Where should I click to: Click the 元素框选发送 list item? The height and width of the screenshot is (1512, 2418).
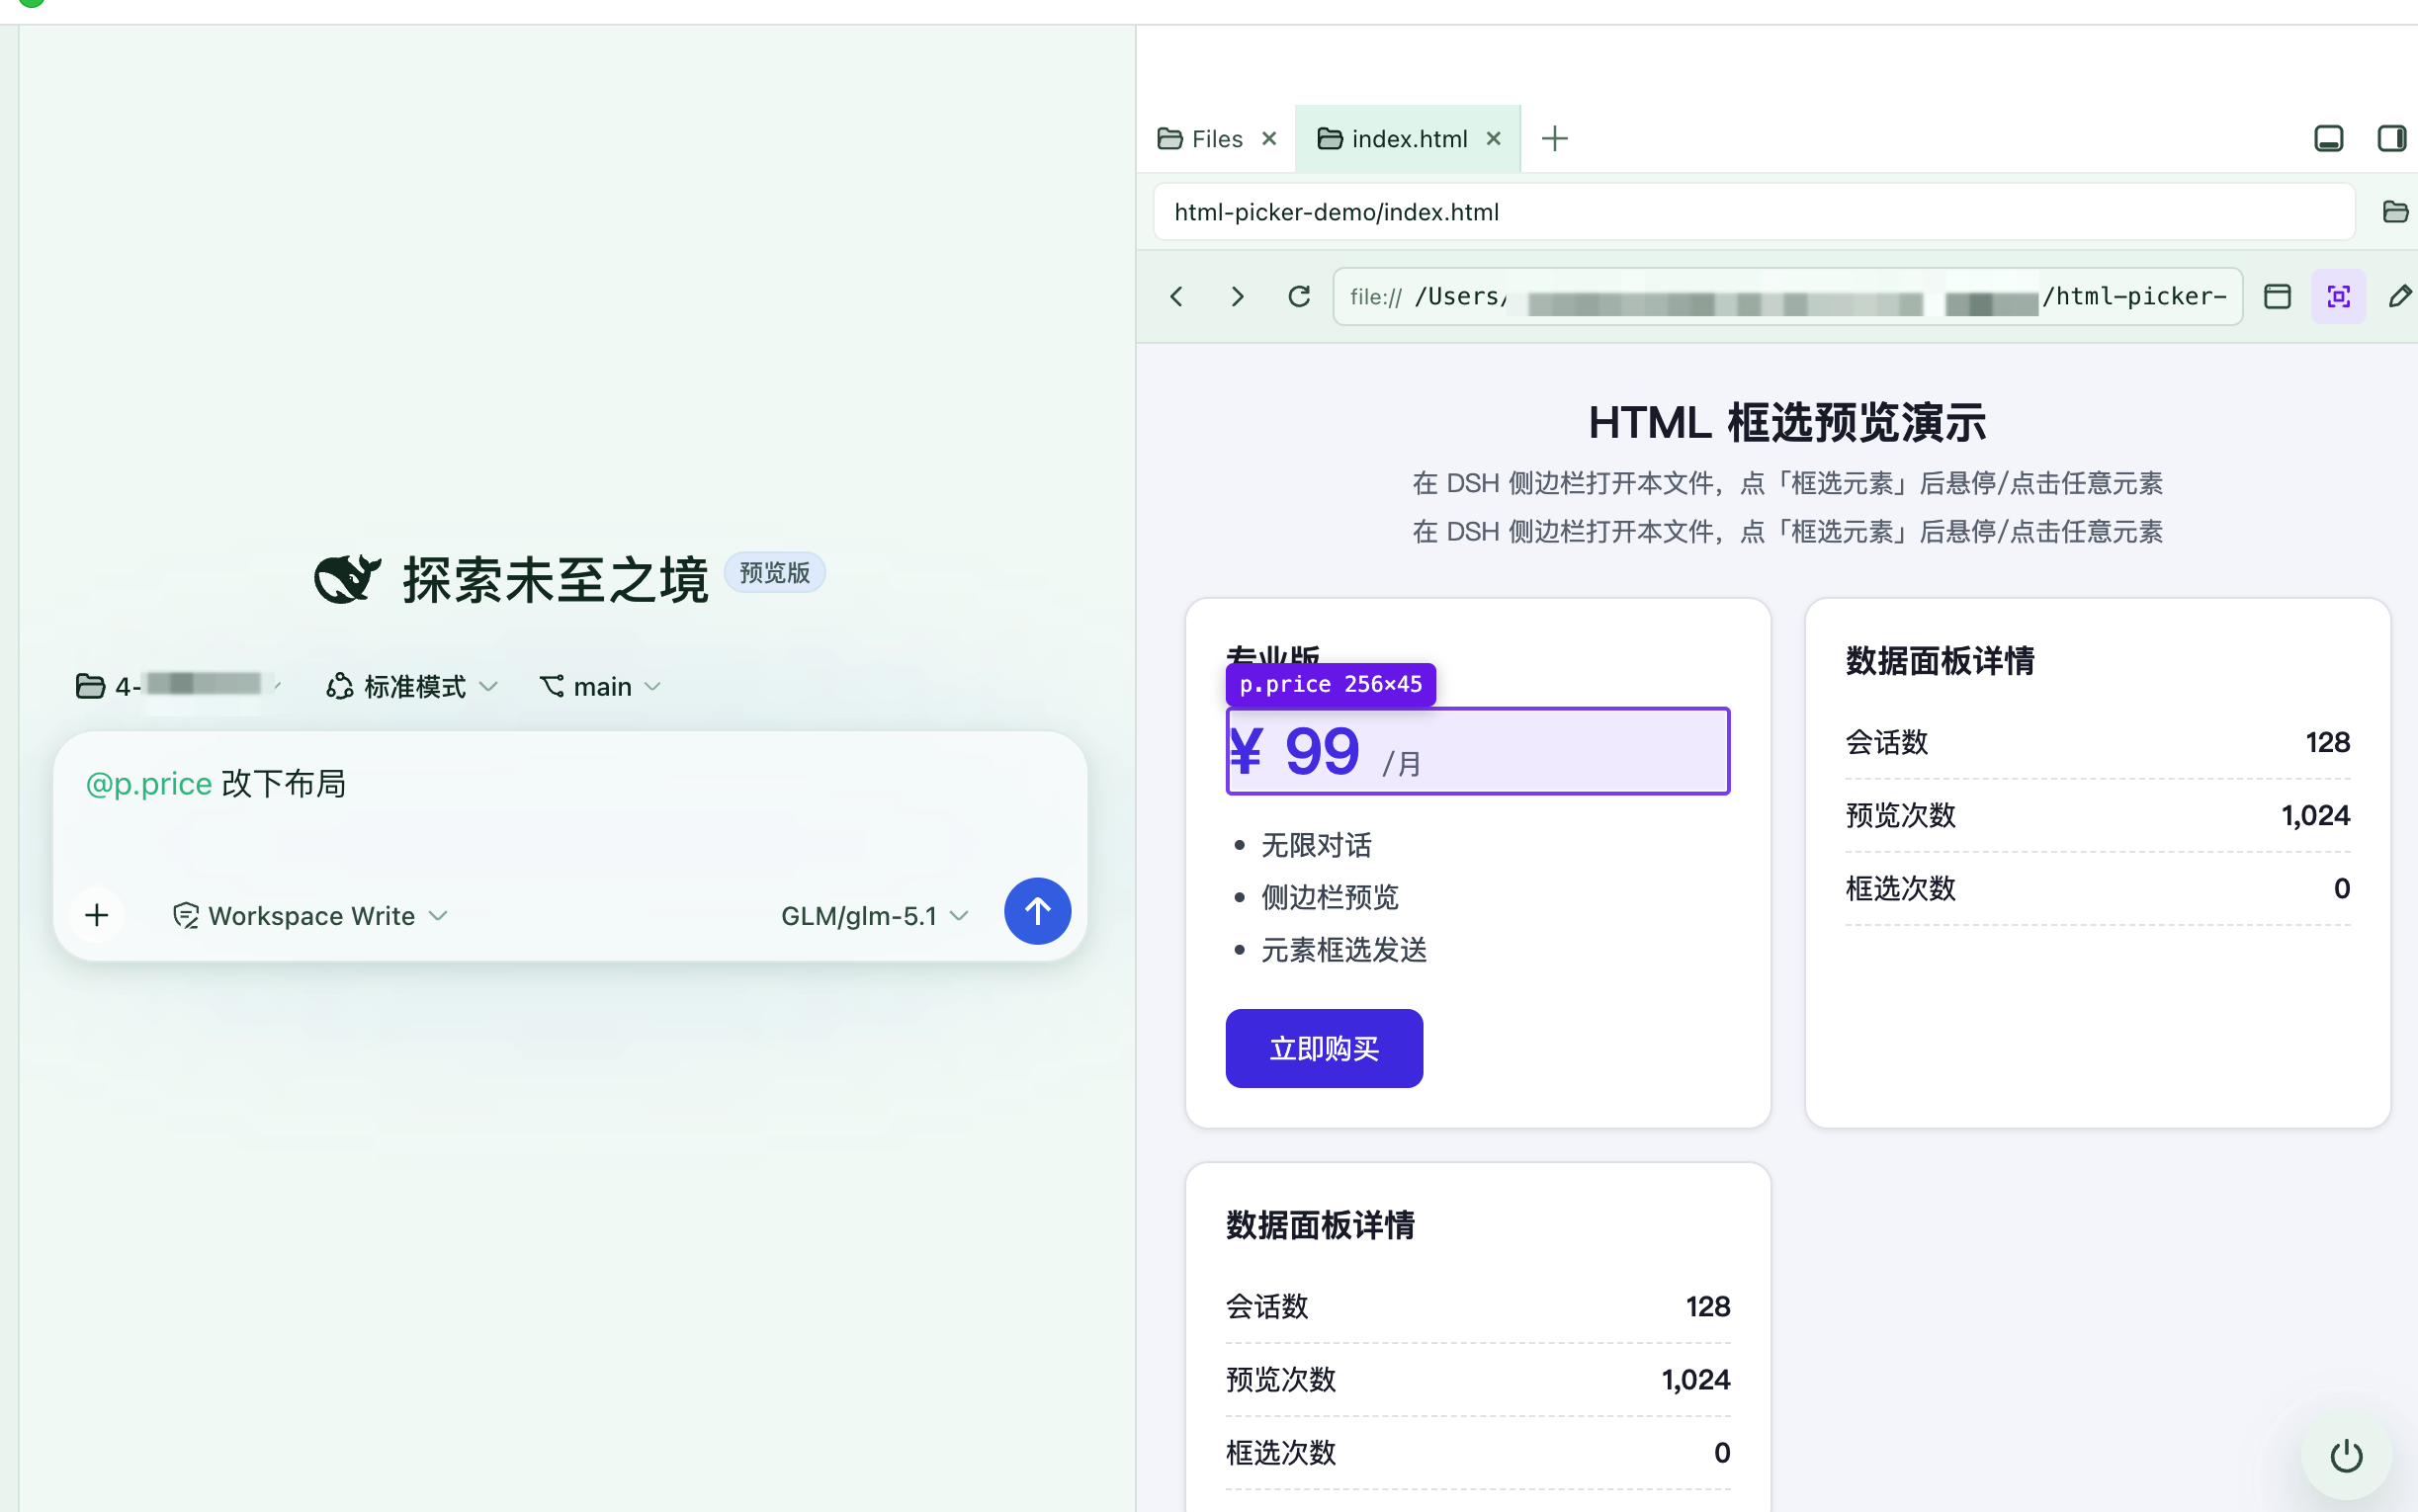pos(1343,950)
